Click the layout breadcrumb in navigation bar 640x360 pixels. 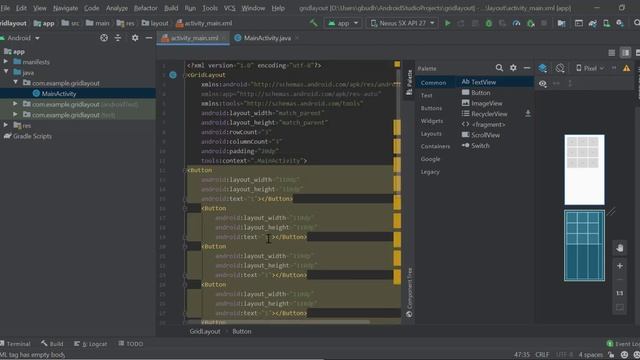coord(155,23)
